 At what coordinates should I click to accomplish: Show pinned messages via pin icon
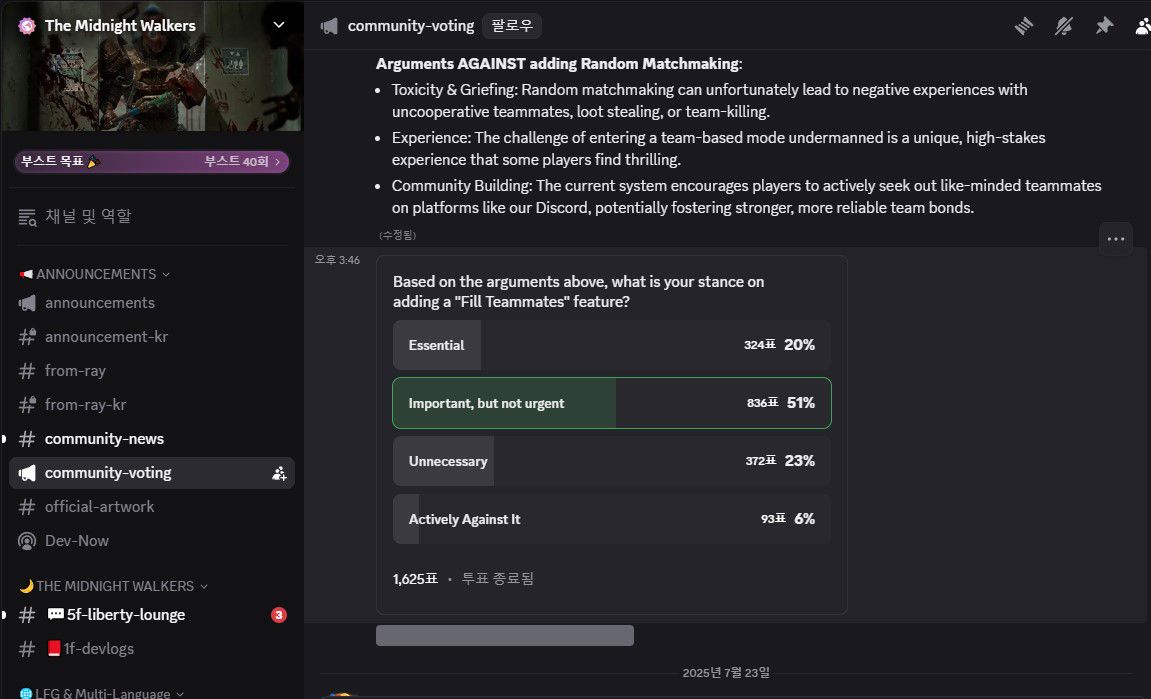coord(1104,26)
